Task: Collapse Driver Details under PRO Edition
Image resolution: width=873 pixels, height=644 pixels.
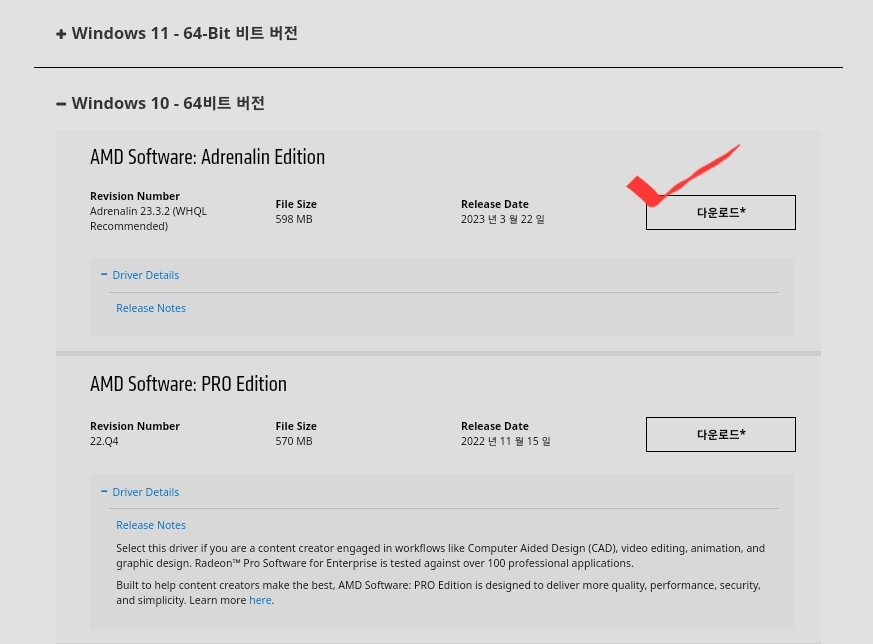Action: pyautogui.click(x=140, y=492)
